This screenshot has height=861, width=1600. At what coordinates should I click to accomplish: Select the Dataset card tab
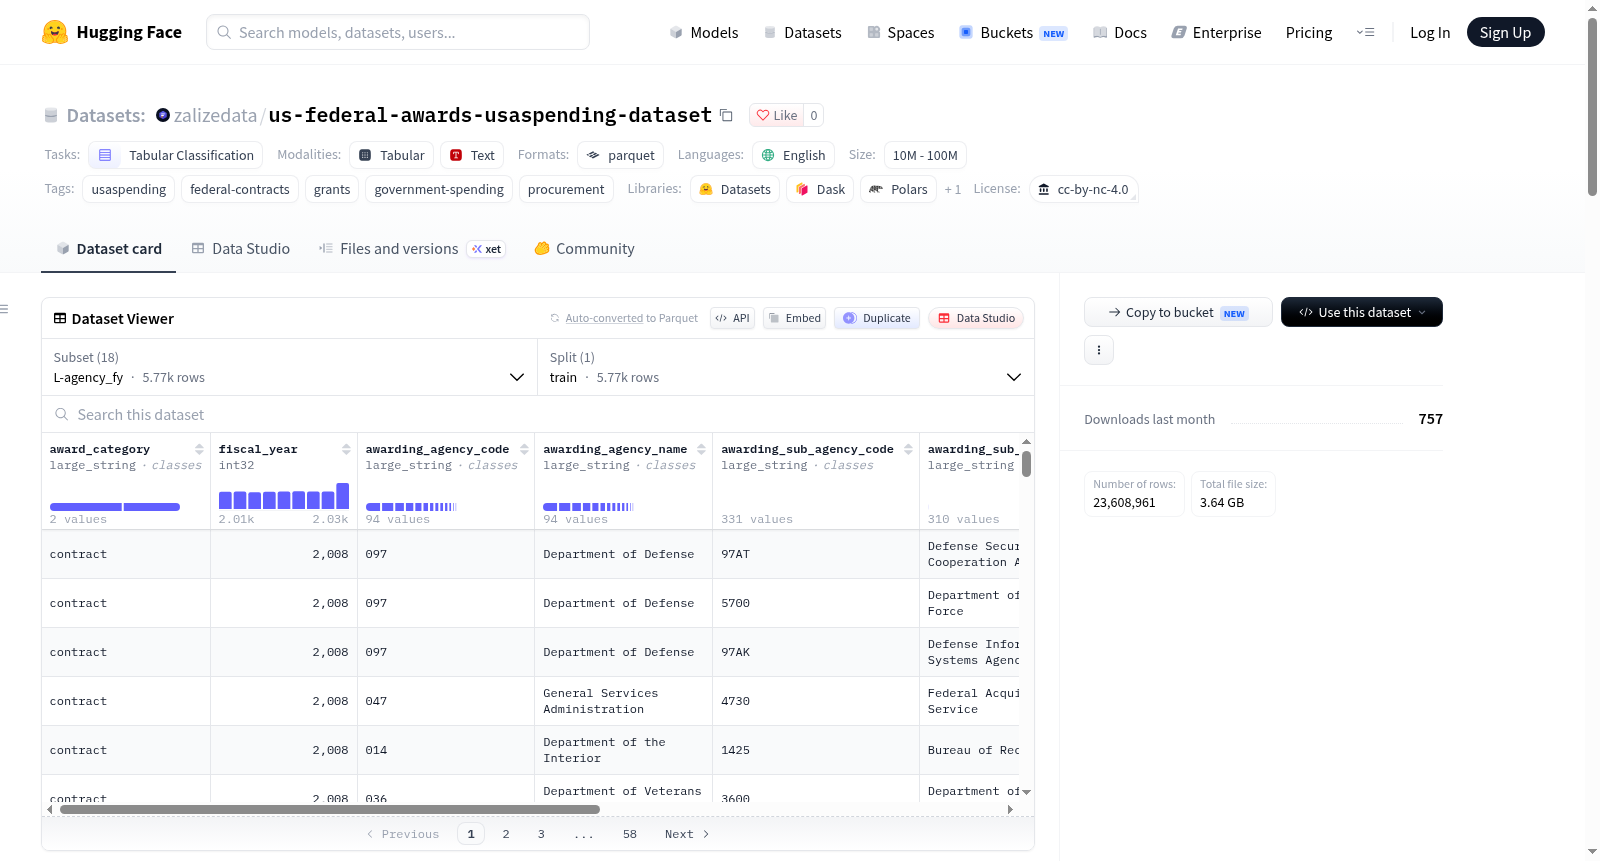108,249
